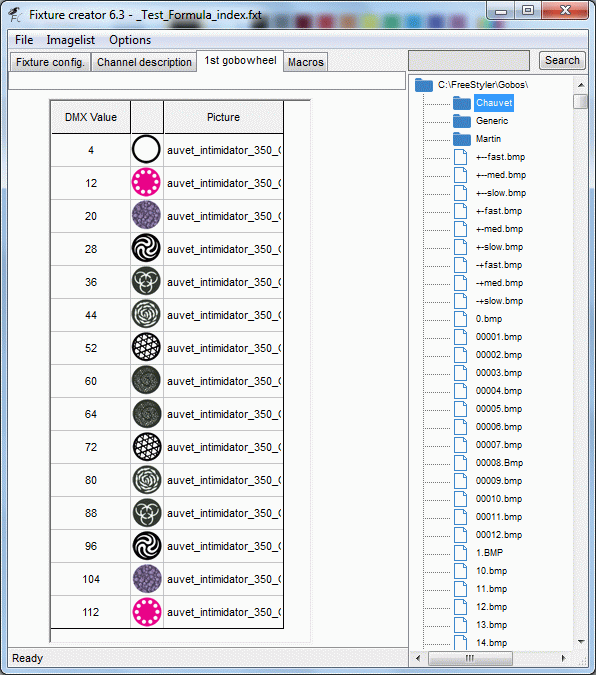The width and height of the screenshot is (596, 675).
Task: Expand the Generic folder in tree
Action: click(x=492, y=121)
